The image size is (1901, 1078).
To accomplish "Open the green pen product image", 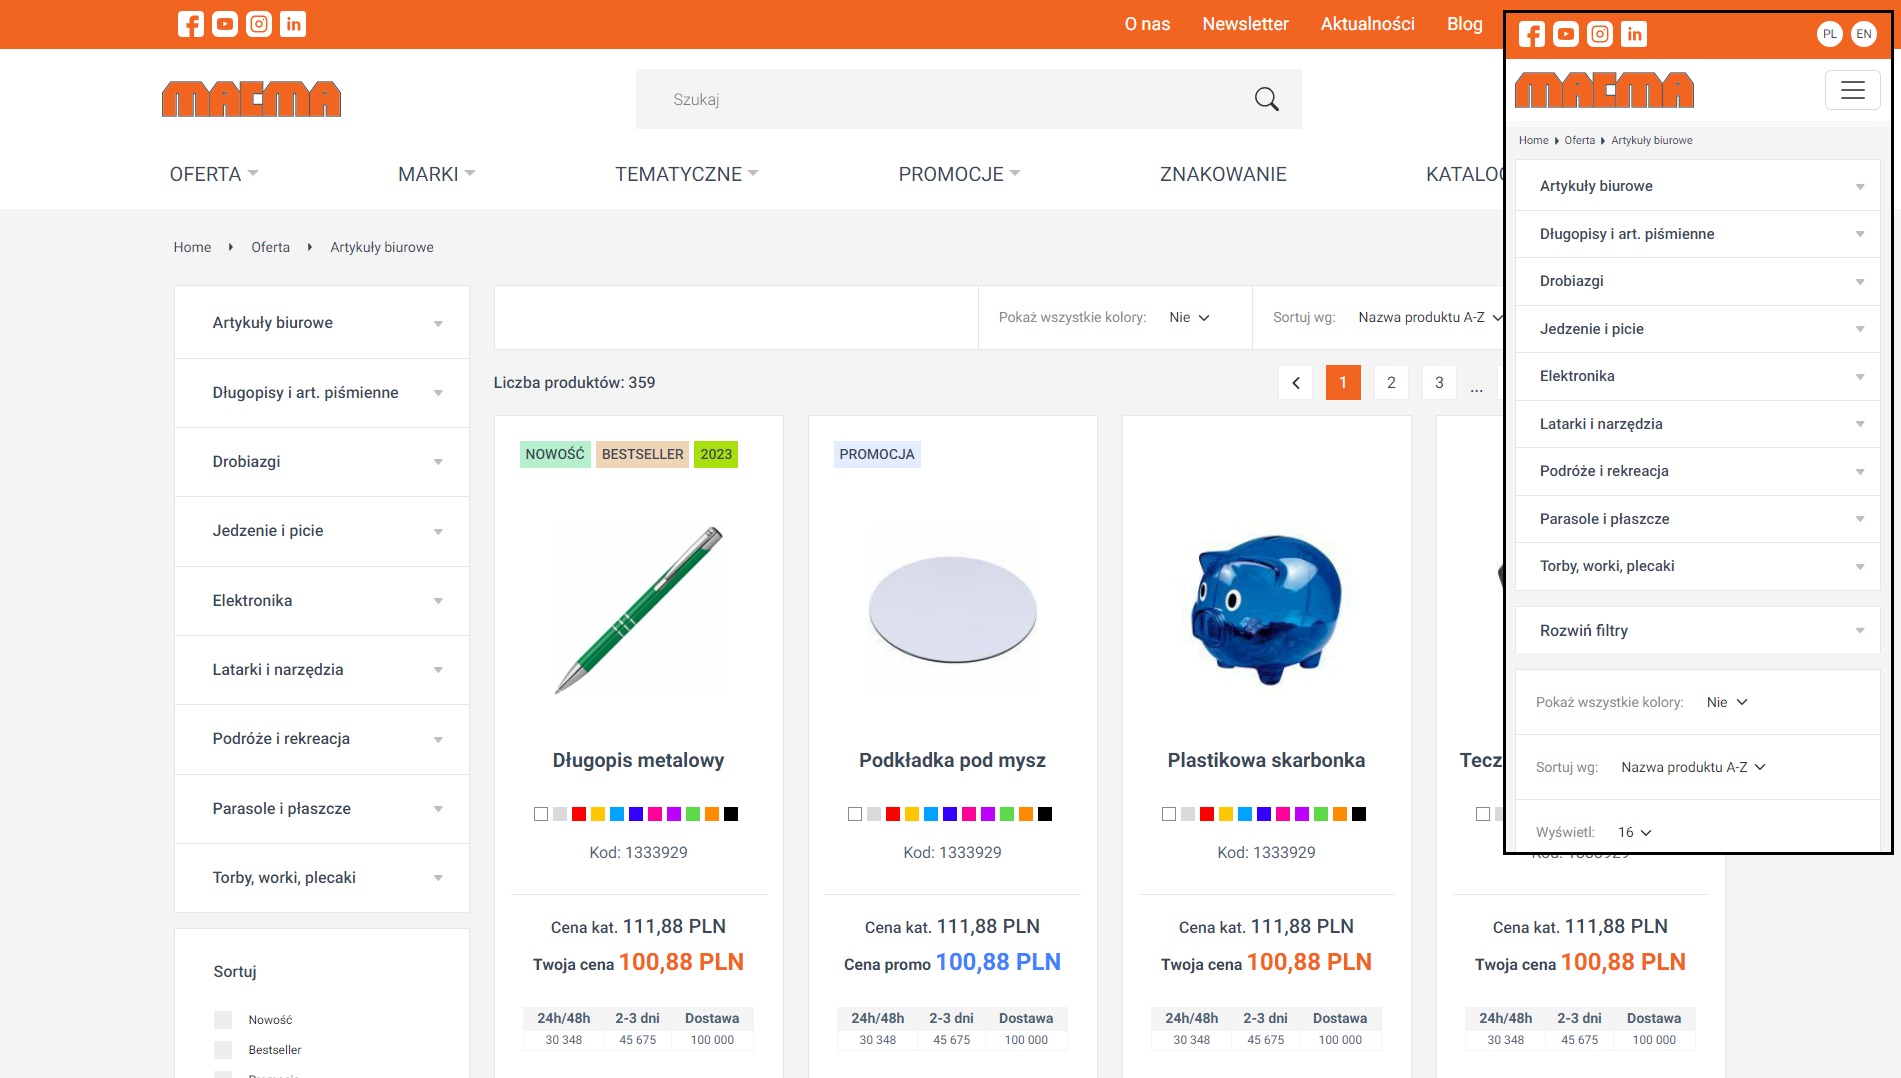I will point(638,610).
